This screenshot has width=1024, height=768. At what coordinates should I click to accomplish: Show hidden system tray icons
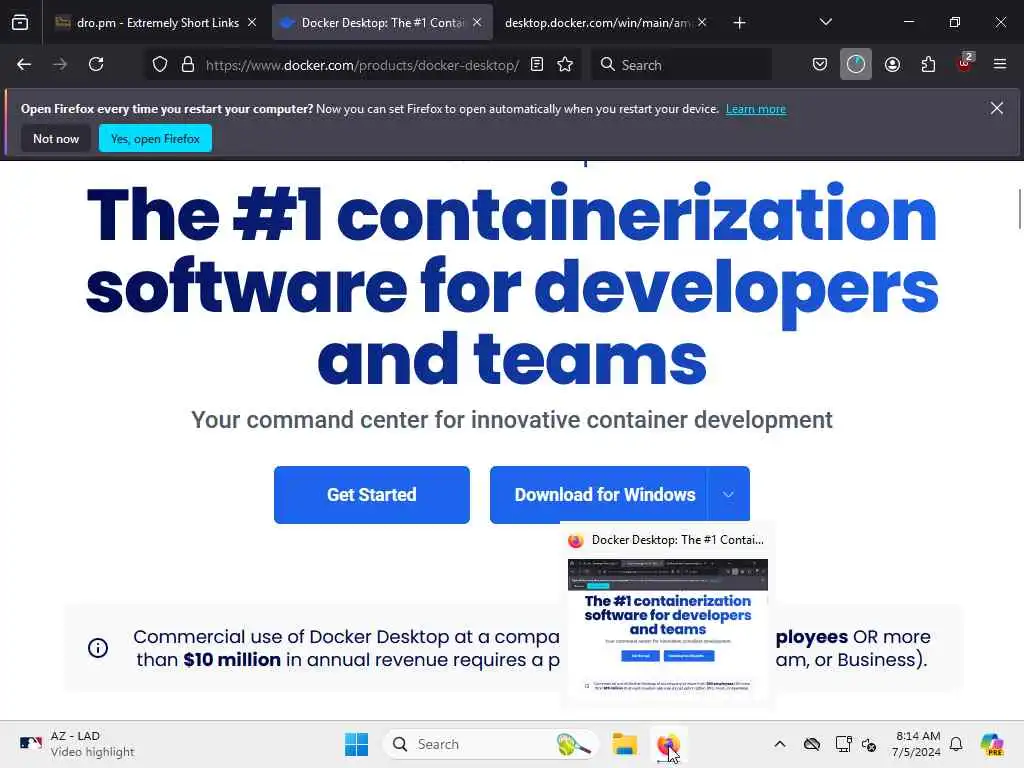click(x=780, y=744)
